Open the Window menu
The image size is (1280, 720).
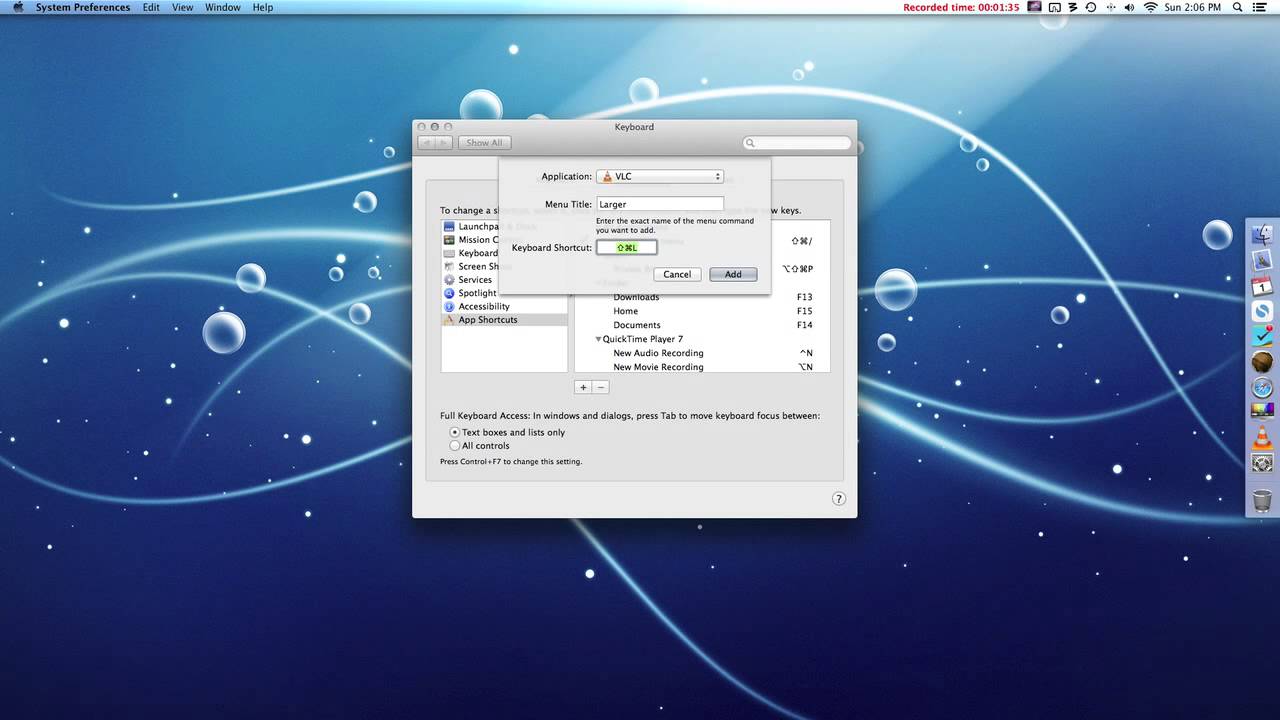223,7
